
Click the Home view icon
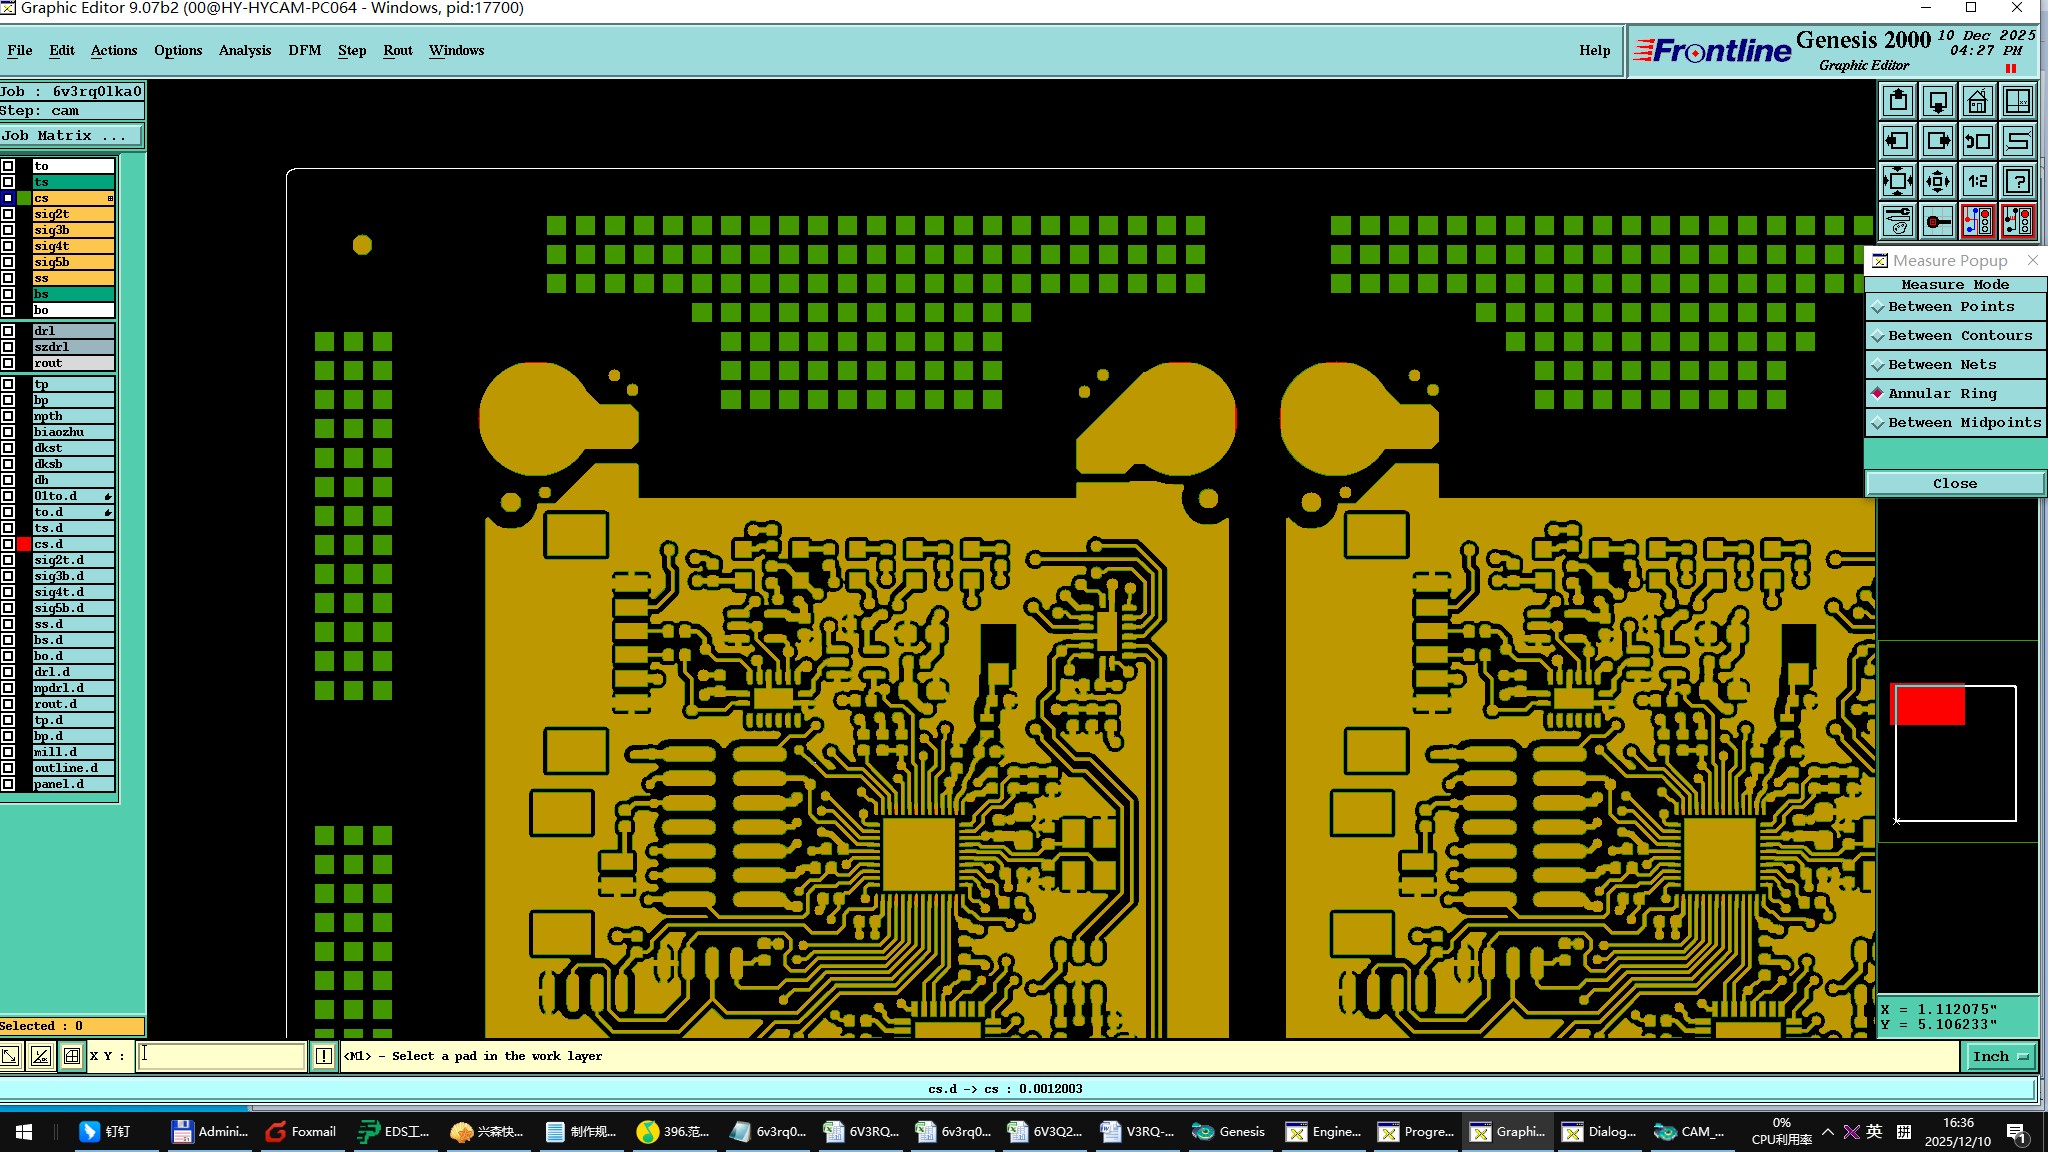pos(1977,102)
